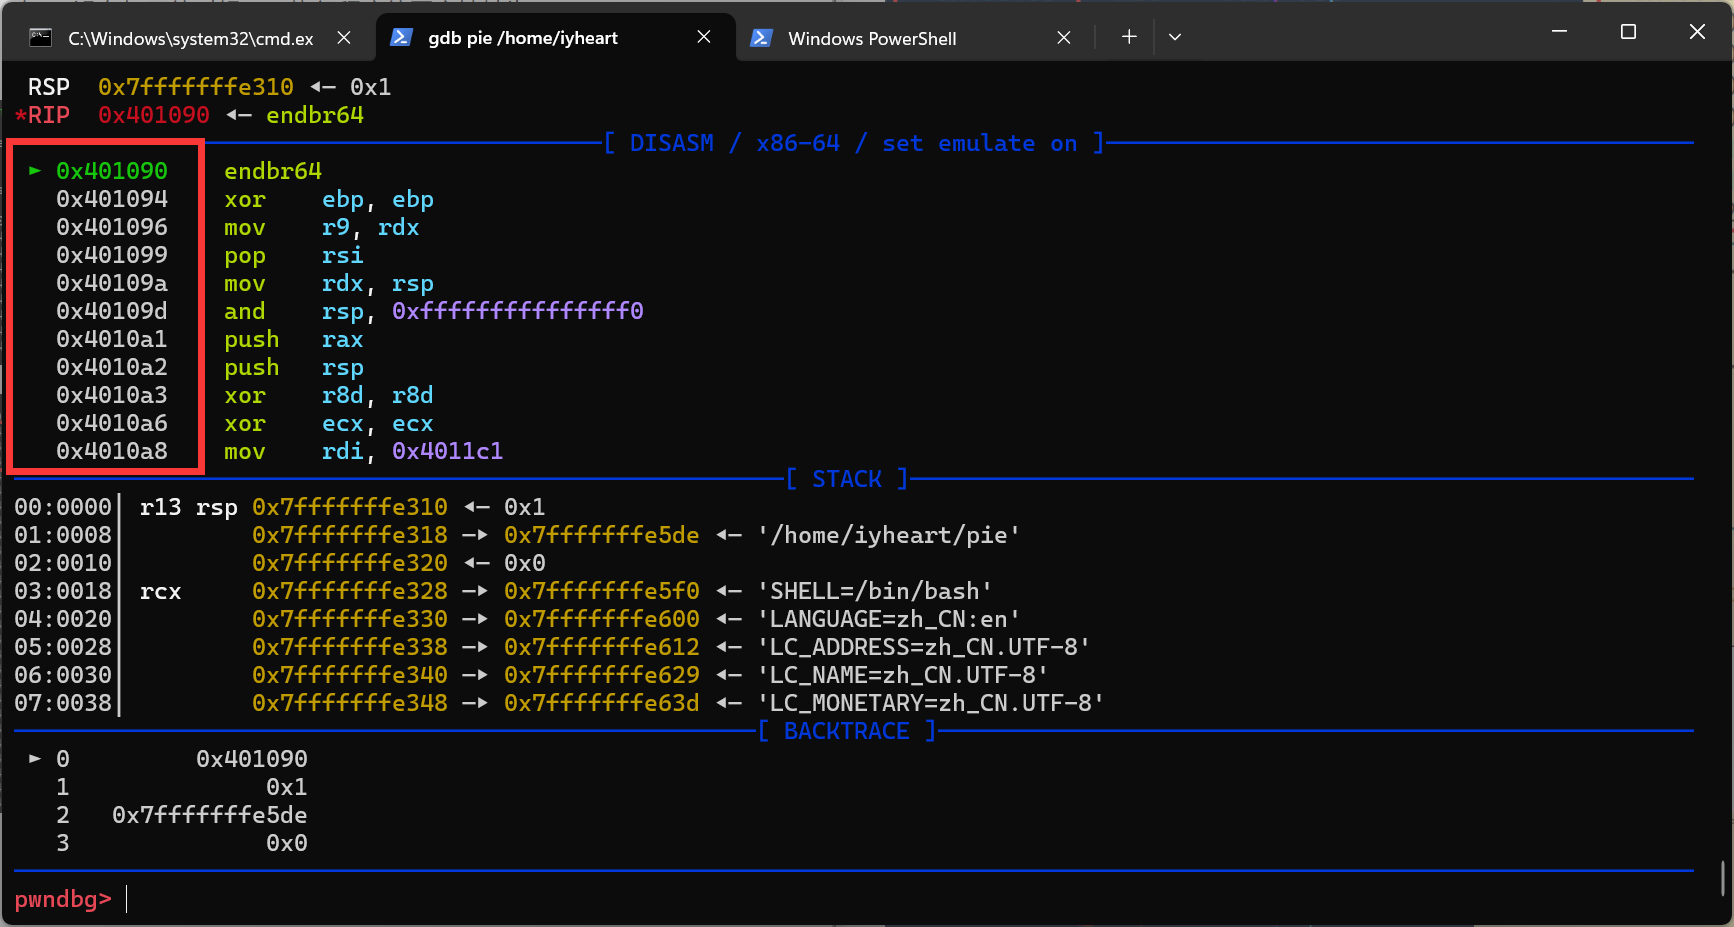Click backtrace frame 2 address 0x7fffffffe5de
The width and height of the screenshot is (1734, 927).
(x=210, y=815)
